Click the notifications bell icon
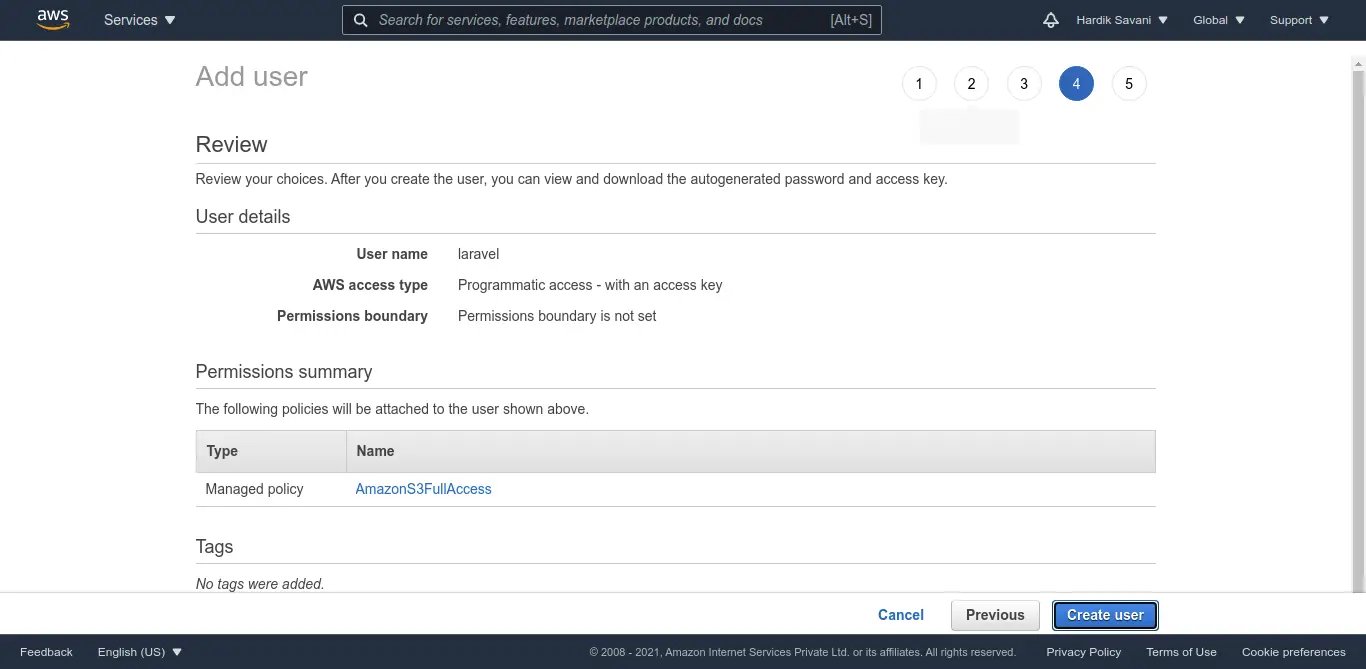 coord(1050,20)
